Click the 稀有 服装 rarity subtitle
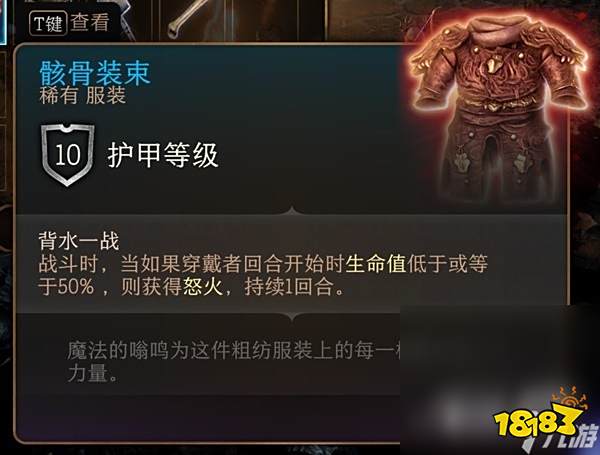This screenshot has height=455, width=600. [82, 96]
